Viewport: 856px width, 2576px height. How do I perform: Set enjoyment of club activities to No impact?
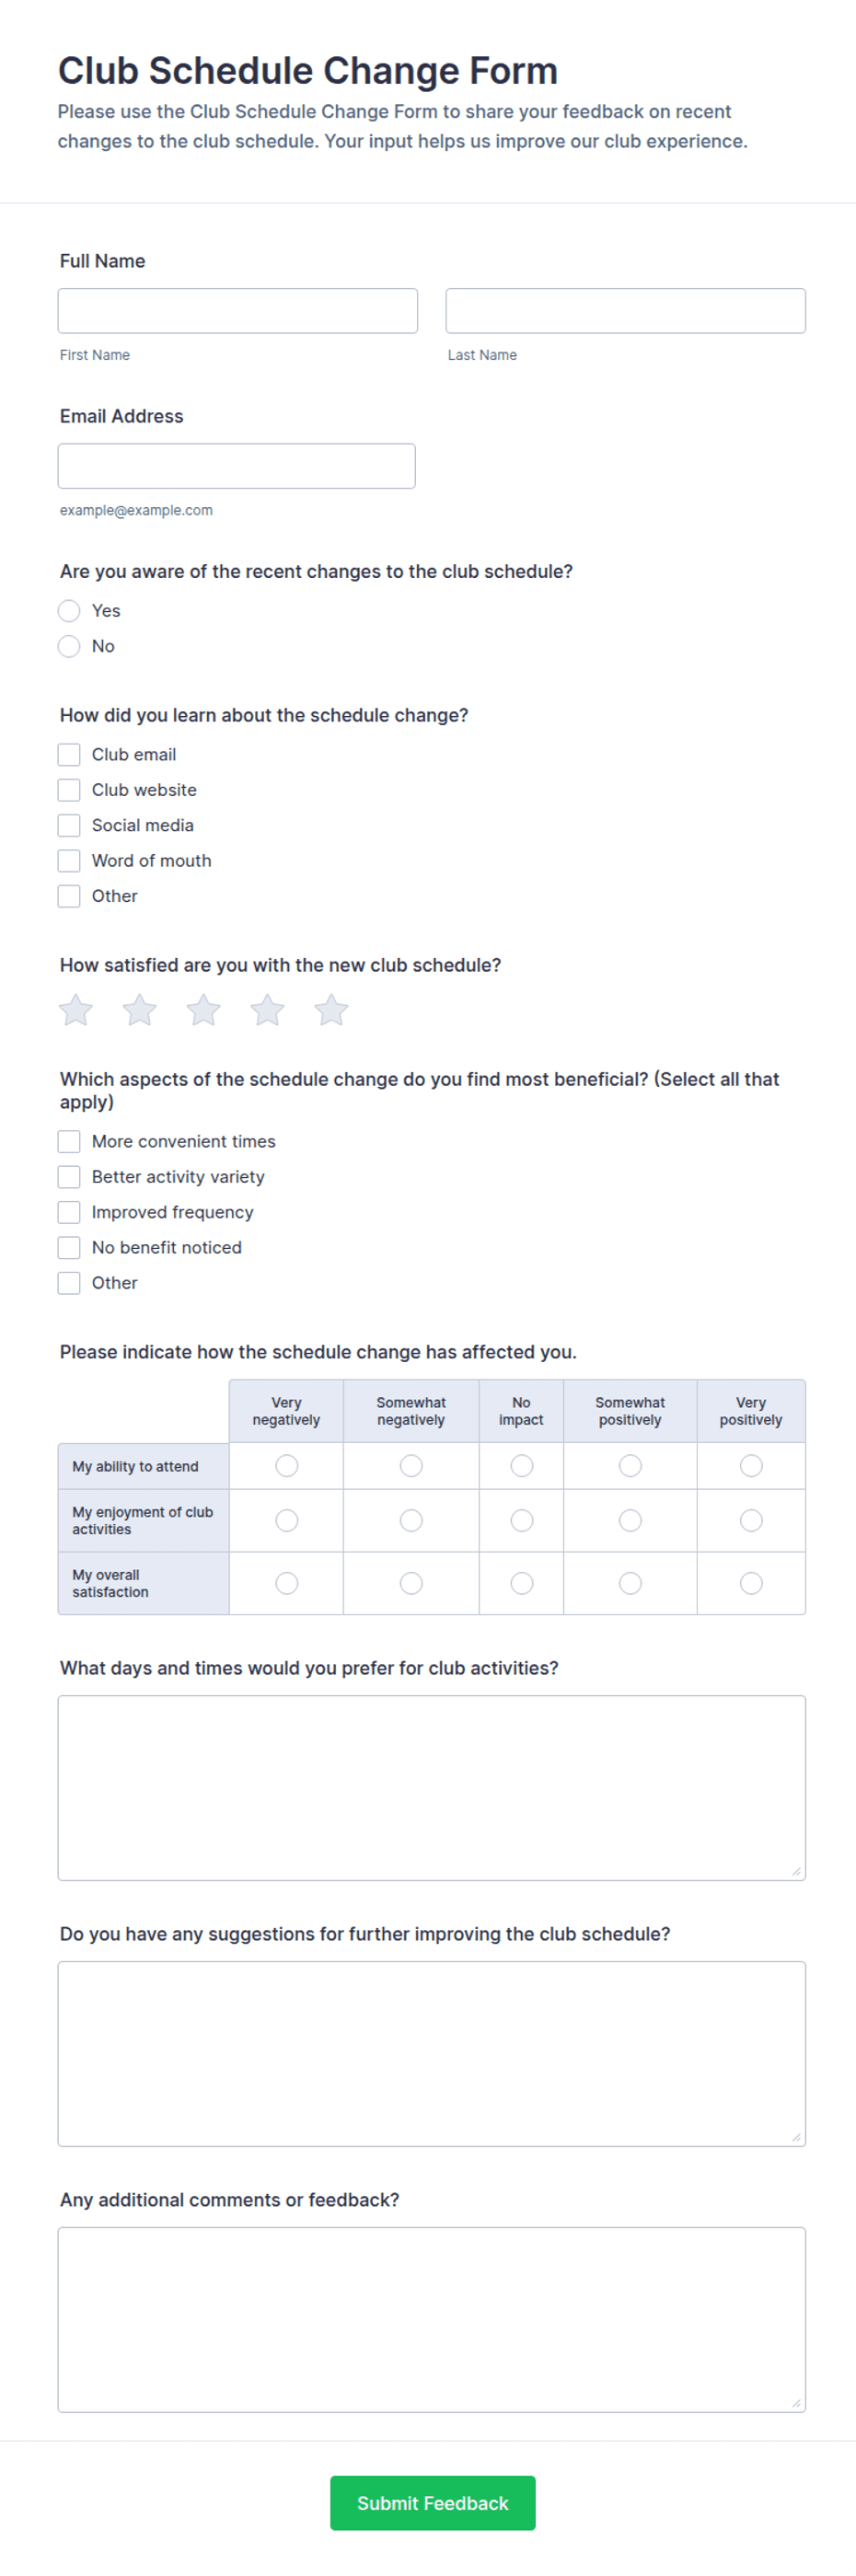click(522, 1521)
